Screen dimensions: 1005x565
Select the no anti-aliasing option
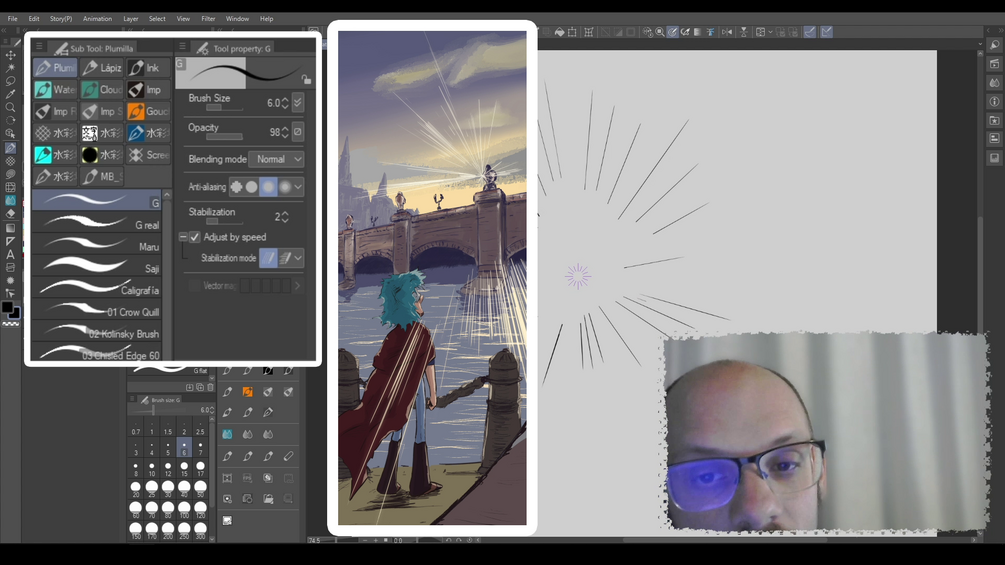237,187
